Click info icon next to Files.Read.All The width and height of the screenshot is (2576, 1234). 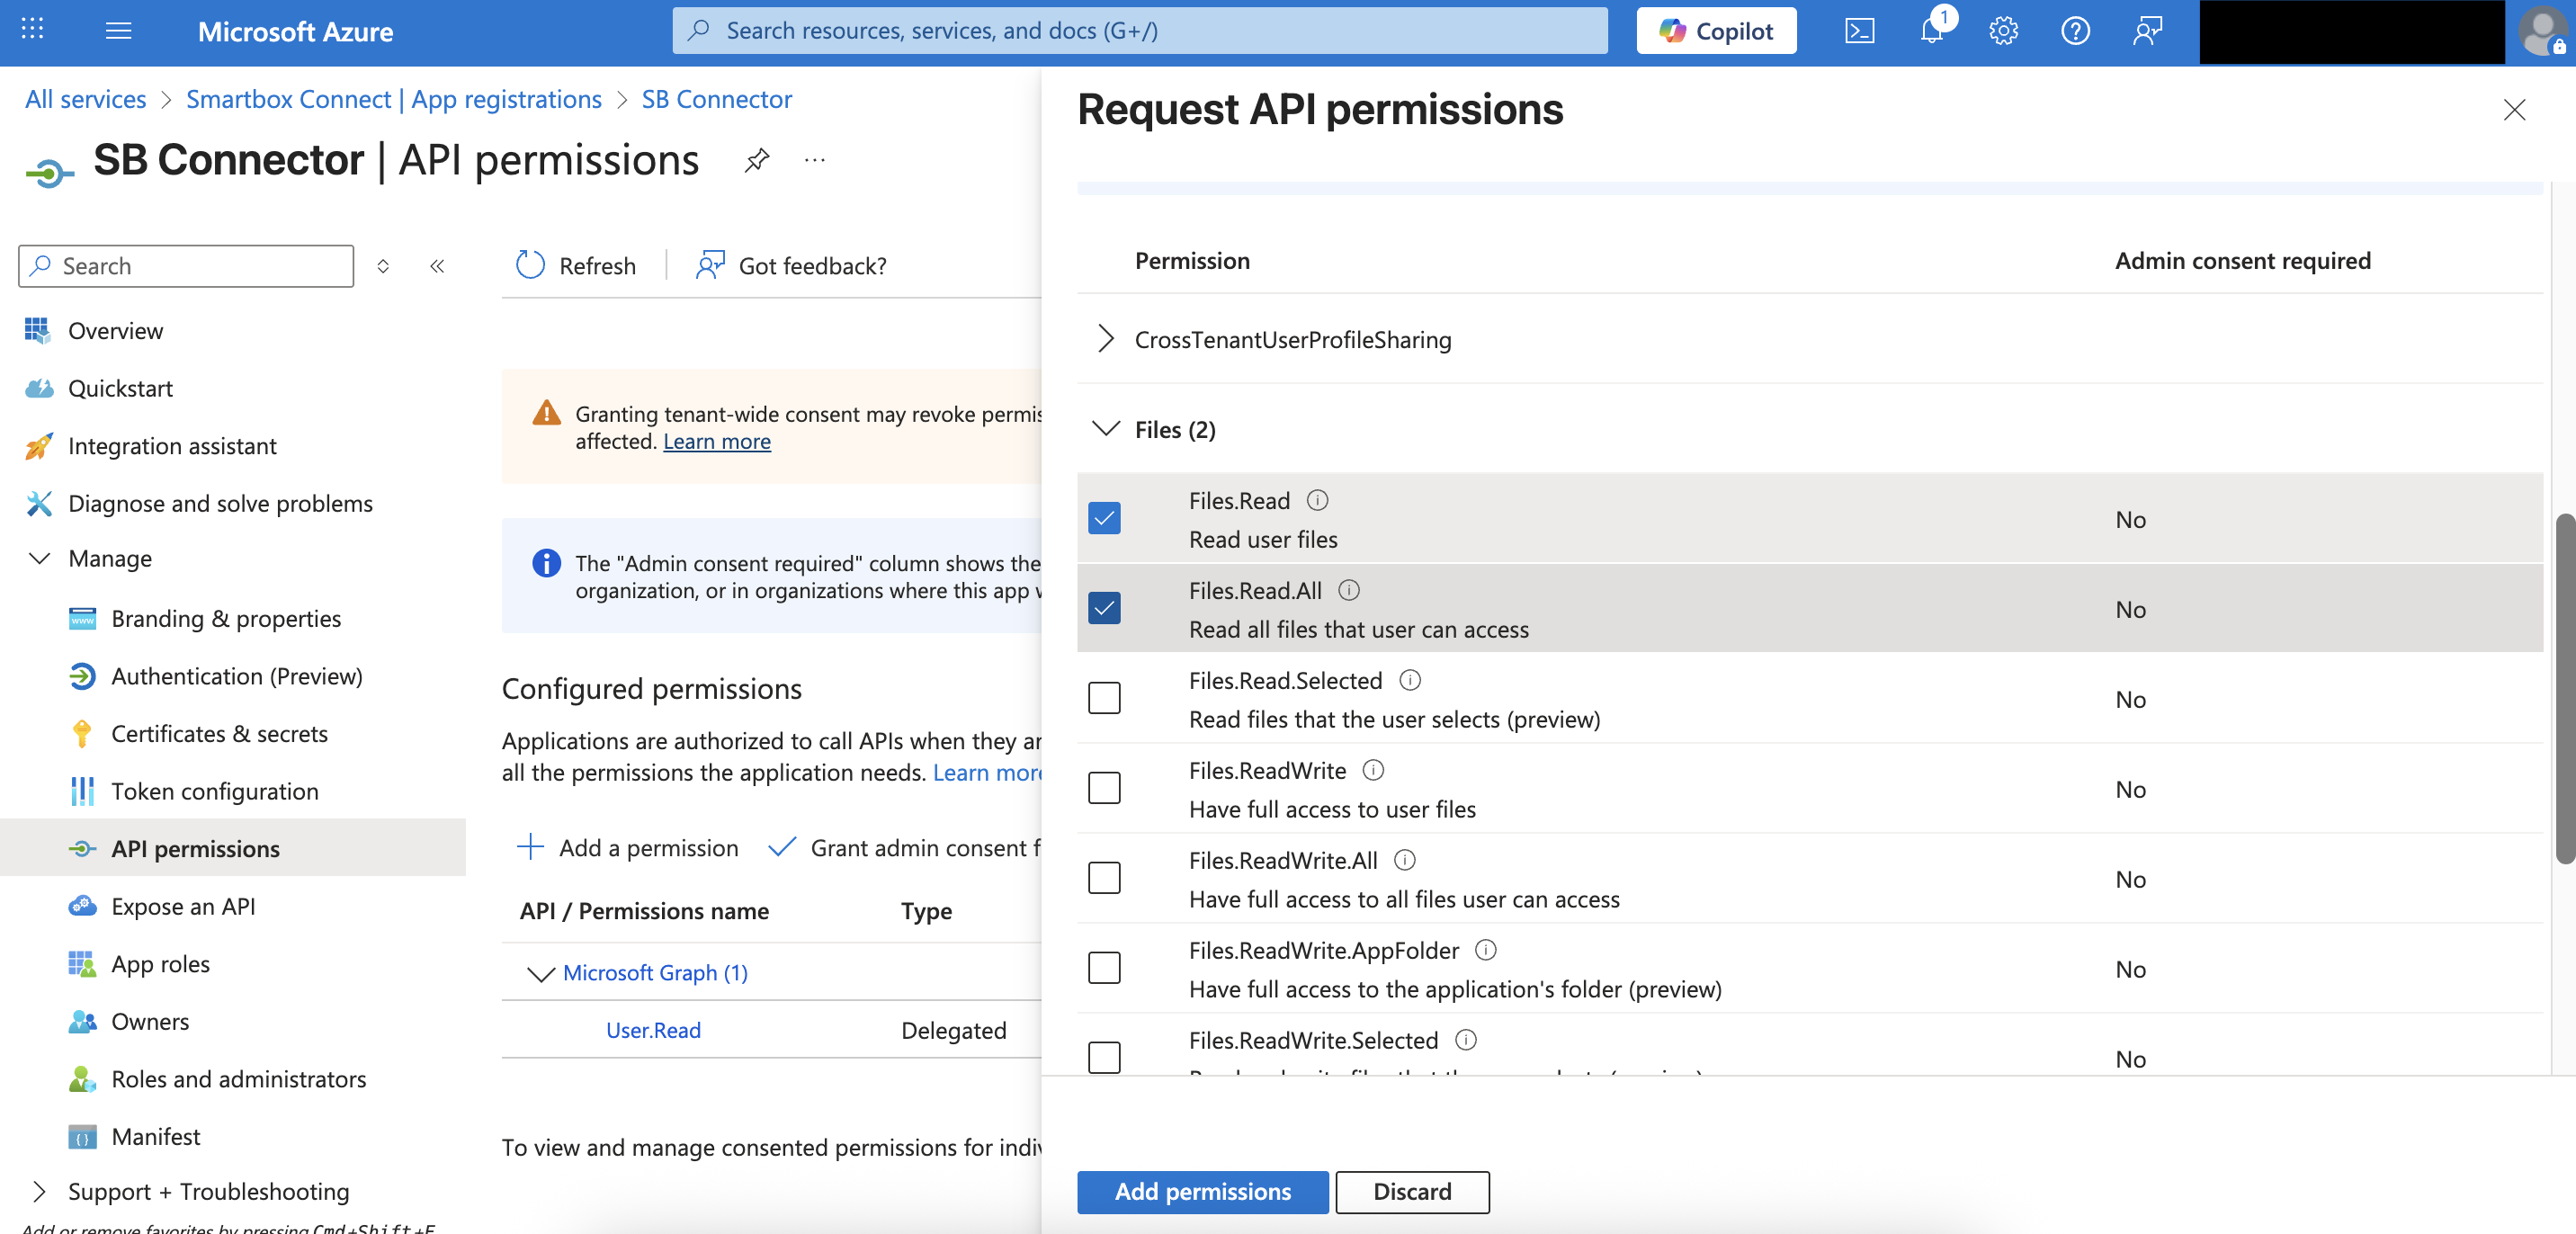tap(1349, 590)
